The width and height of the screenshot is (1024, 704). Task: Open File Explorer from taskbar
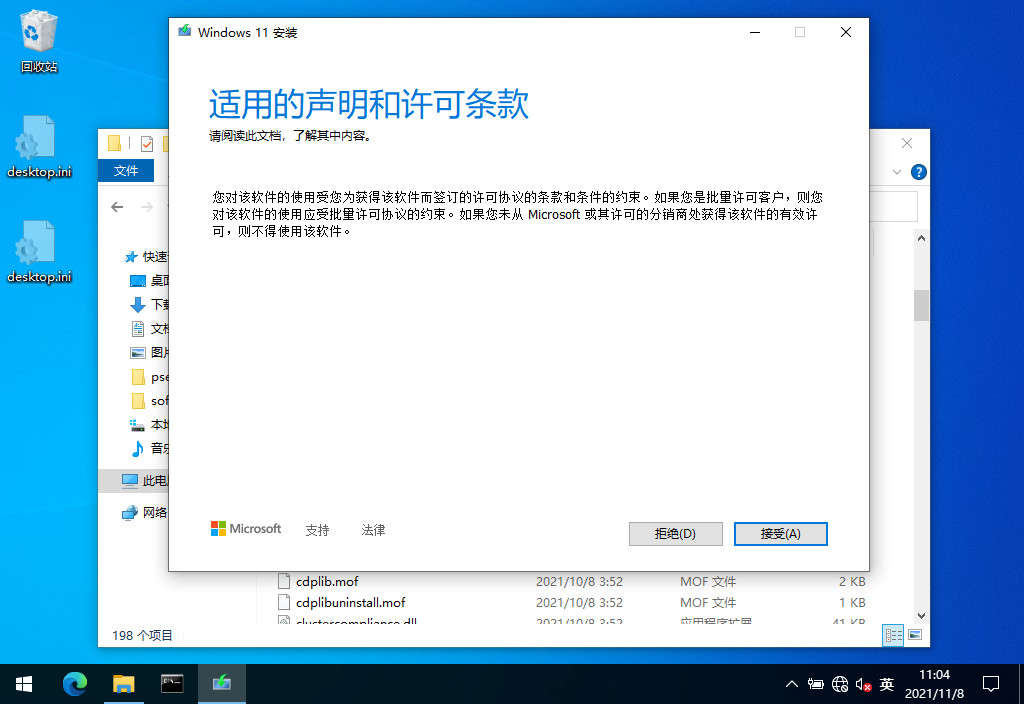click(123, 684)
